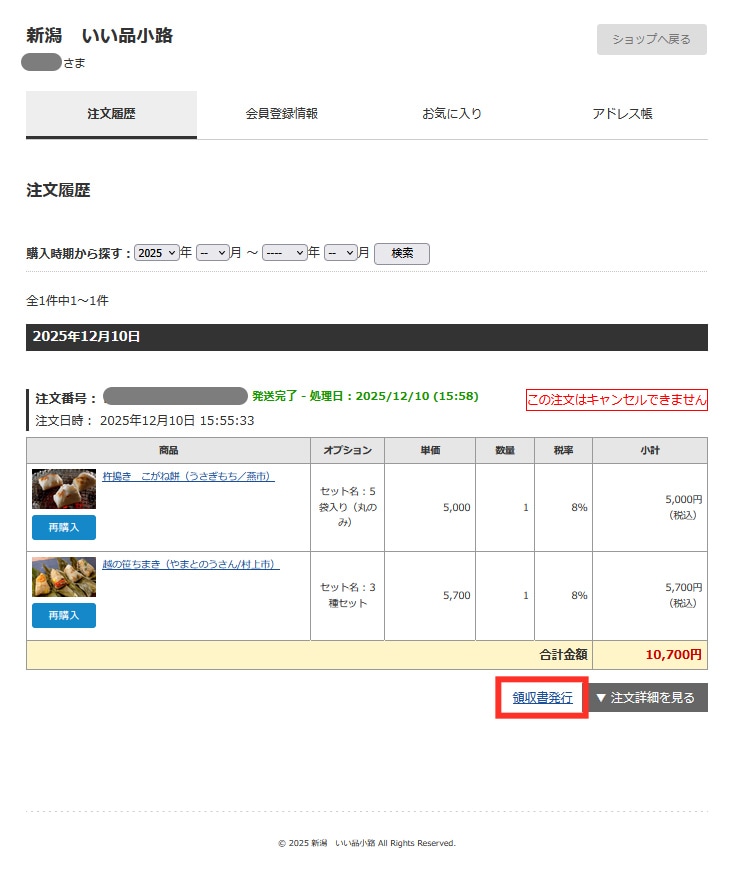Click the red この注文はキャンセルできません notice
The height and width of the screenshot is (886, 732).
coord(616,400)
